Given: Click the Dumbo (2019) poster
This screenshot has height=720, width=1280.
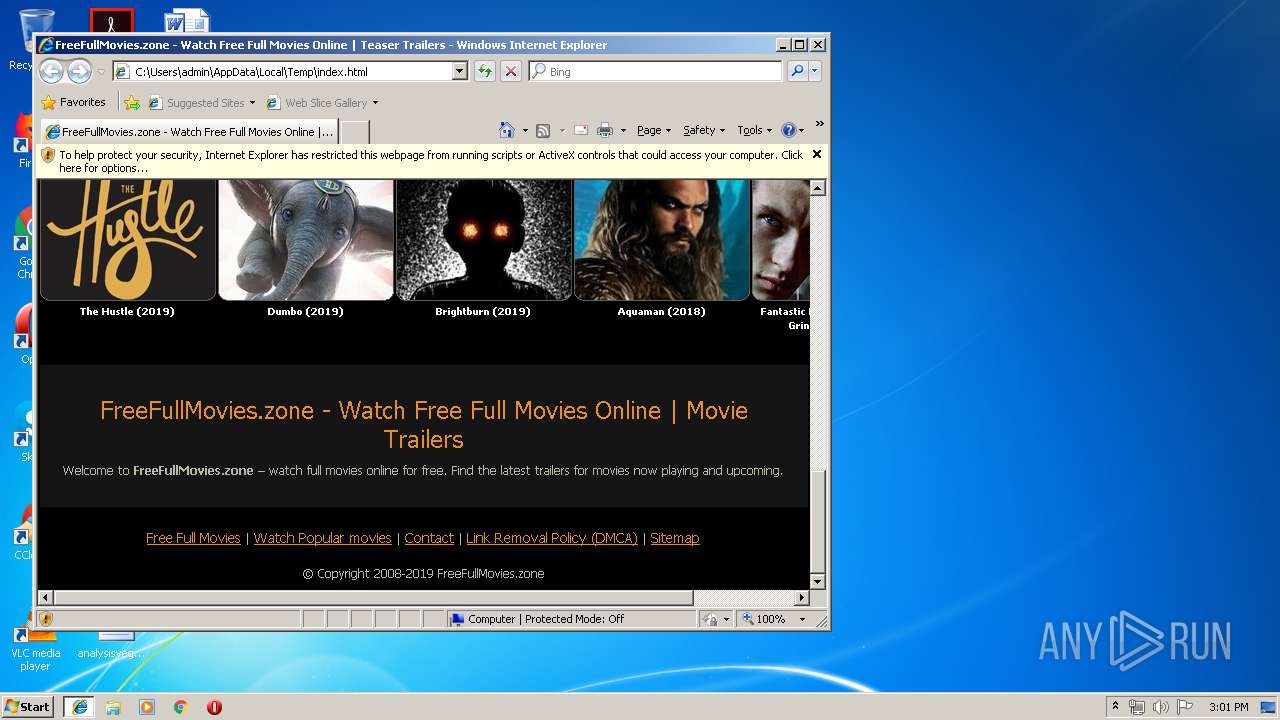Looking at the screenshot, I should coord(305,240).
